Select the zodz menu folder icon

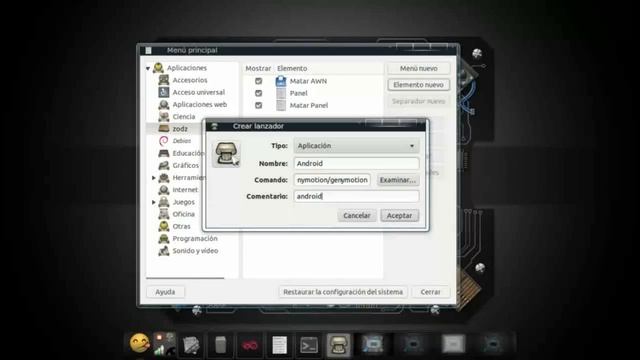[164, 129]
